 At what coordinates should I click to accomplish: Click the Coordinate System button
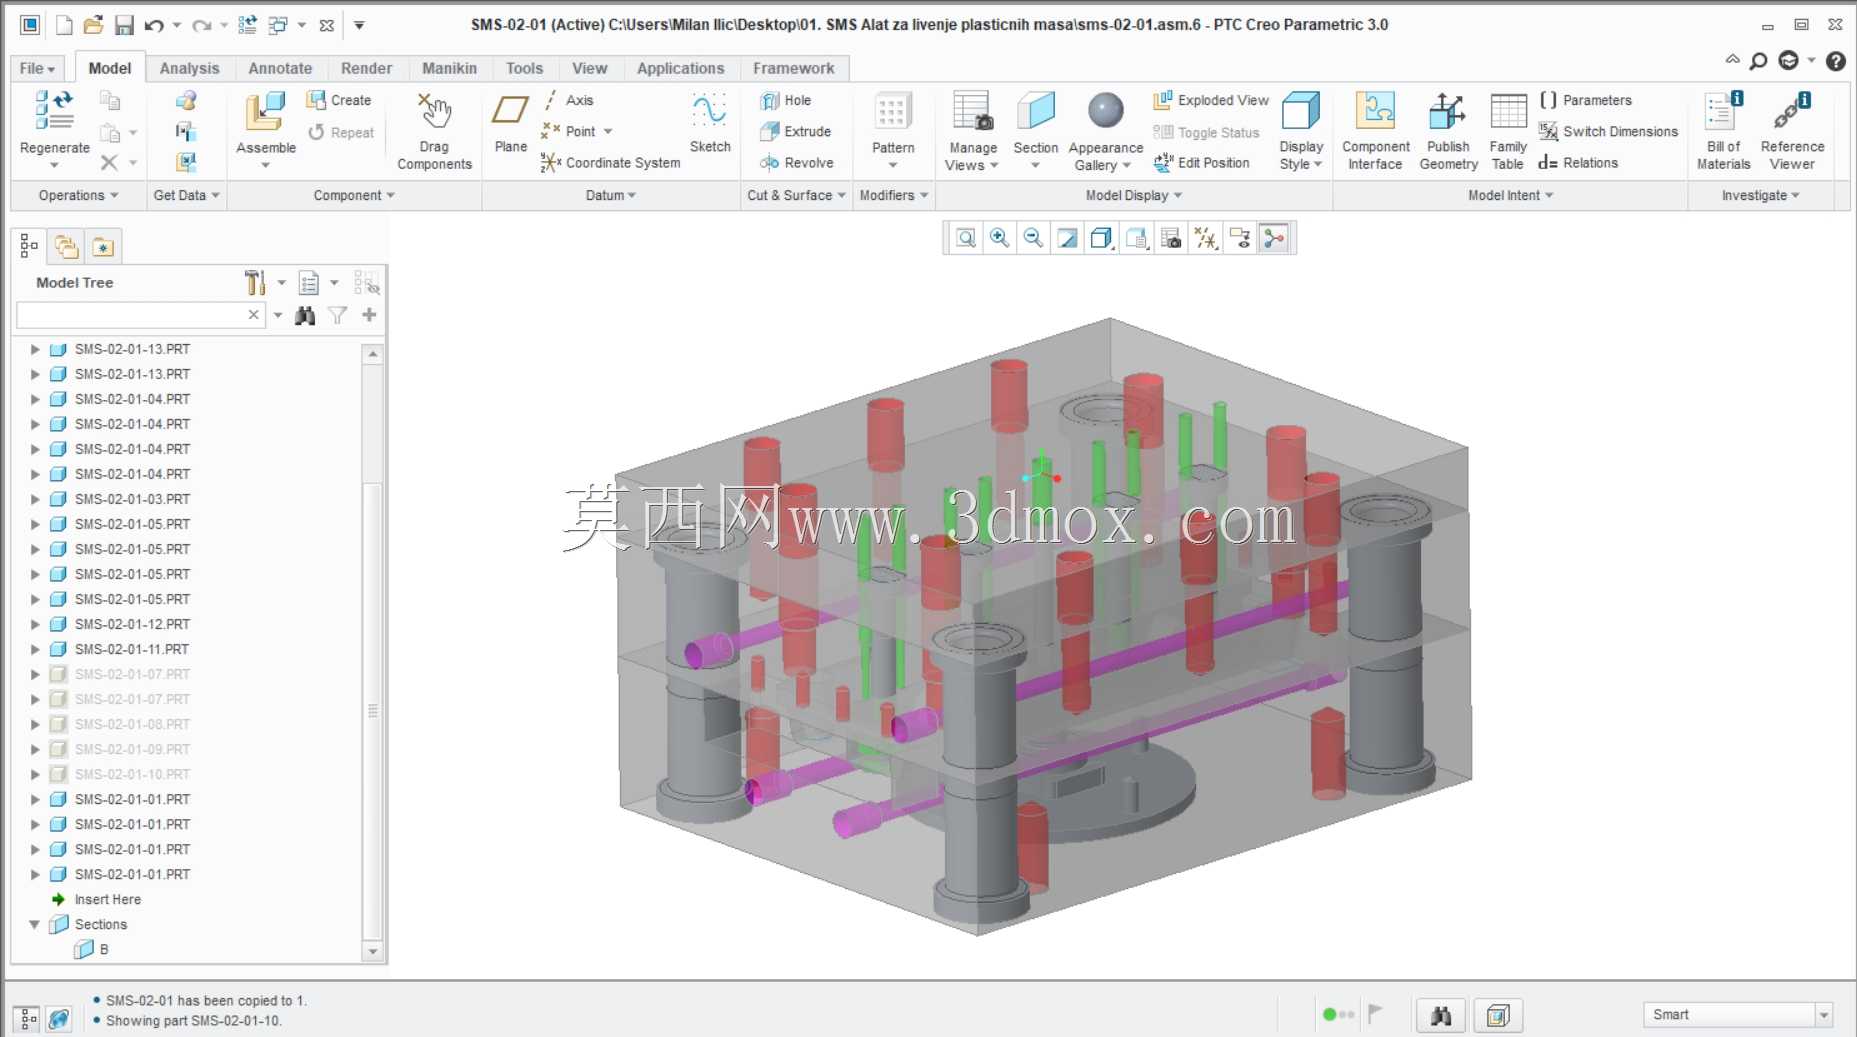pos(610,162)
